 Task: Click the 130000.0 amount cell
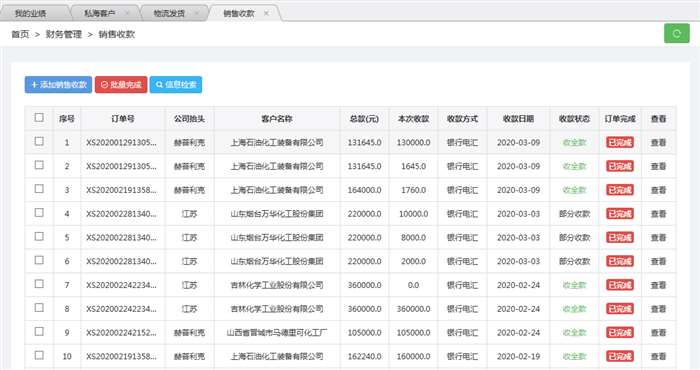[x=413, y=143]
